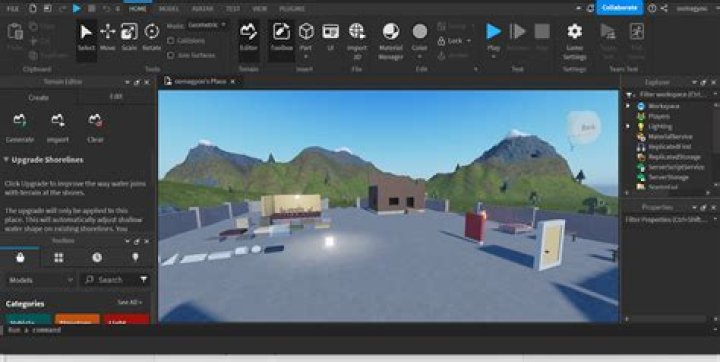
Task: Open the Lock dropdown arrow
Action: (469, 41)
